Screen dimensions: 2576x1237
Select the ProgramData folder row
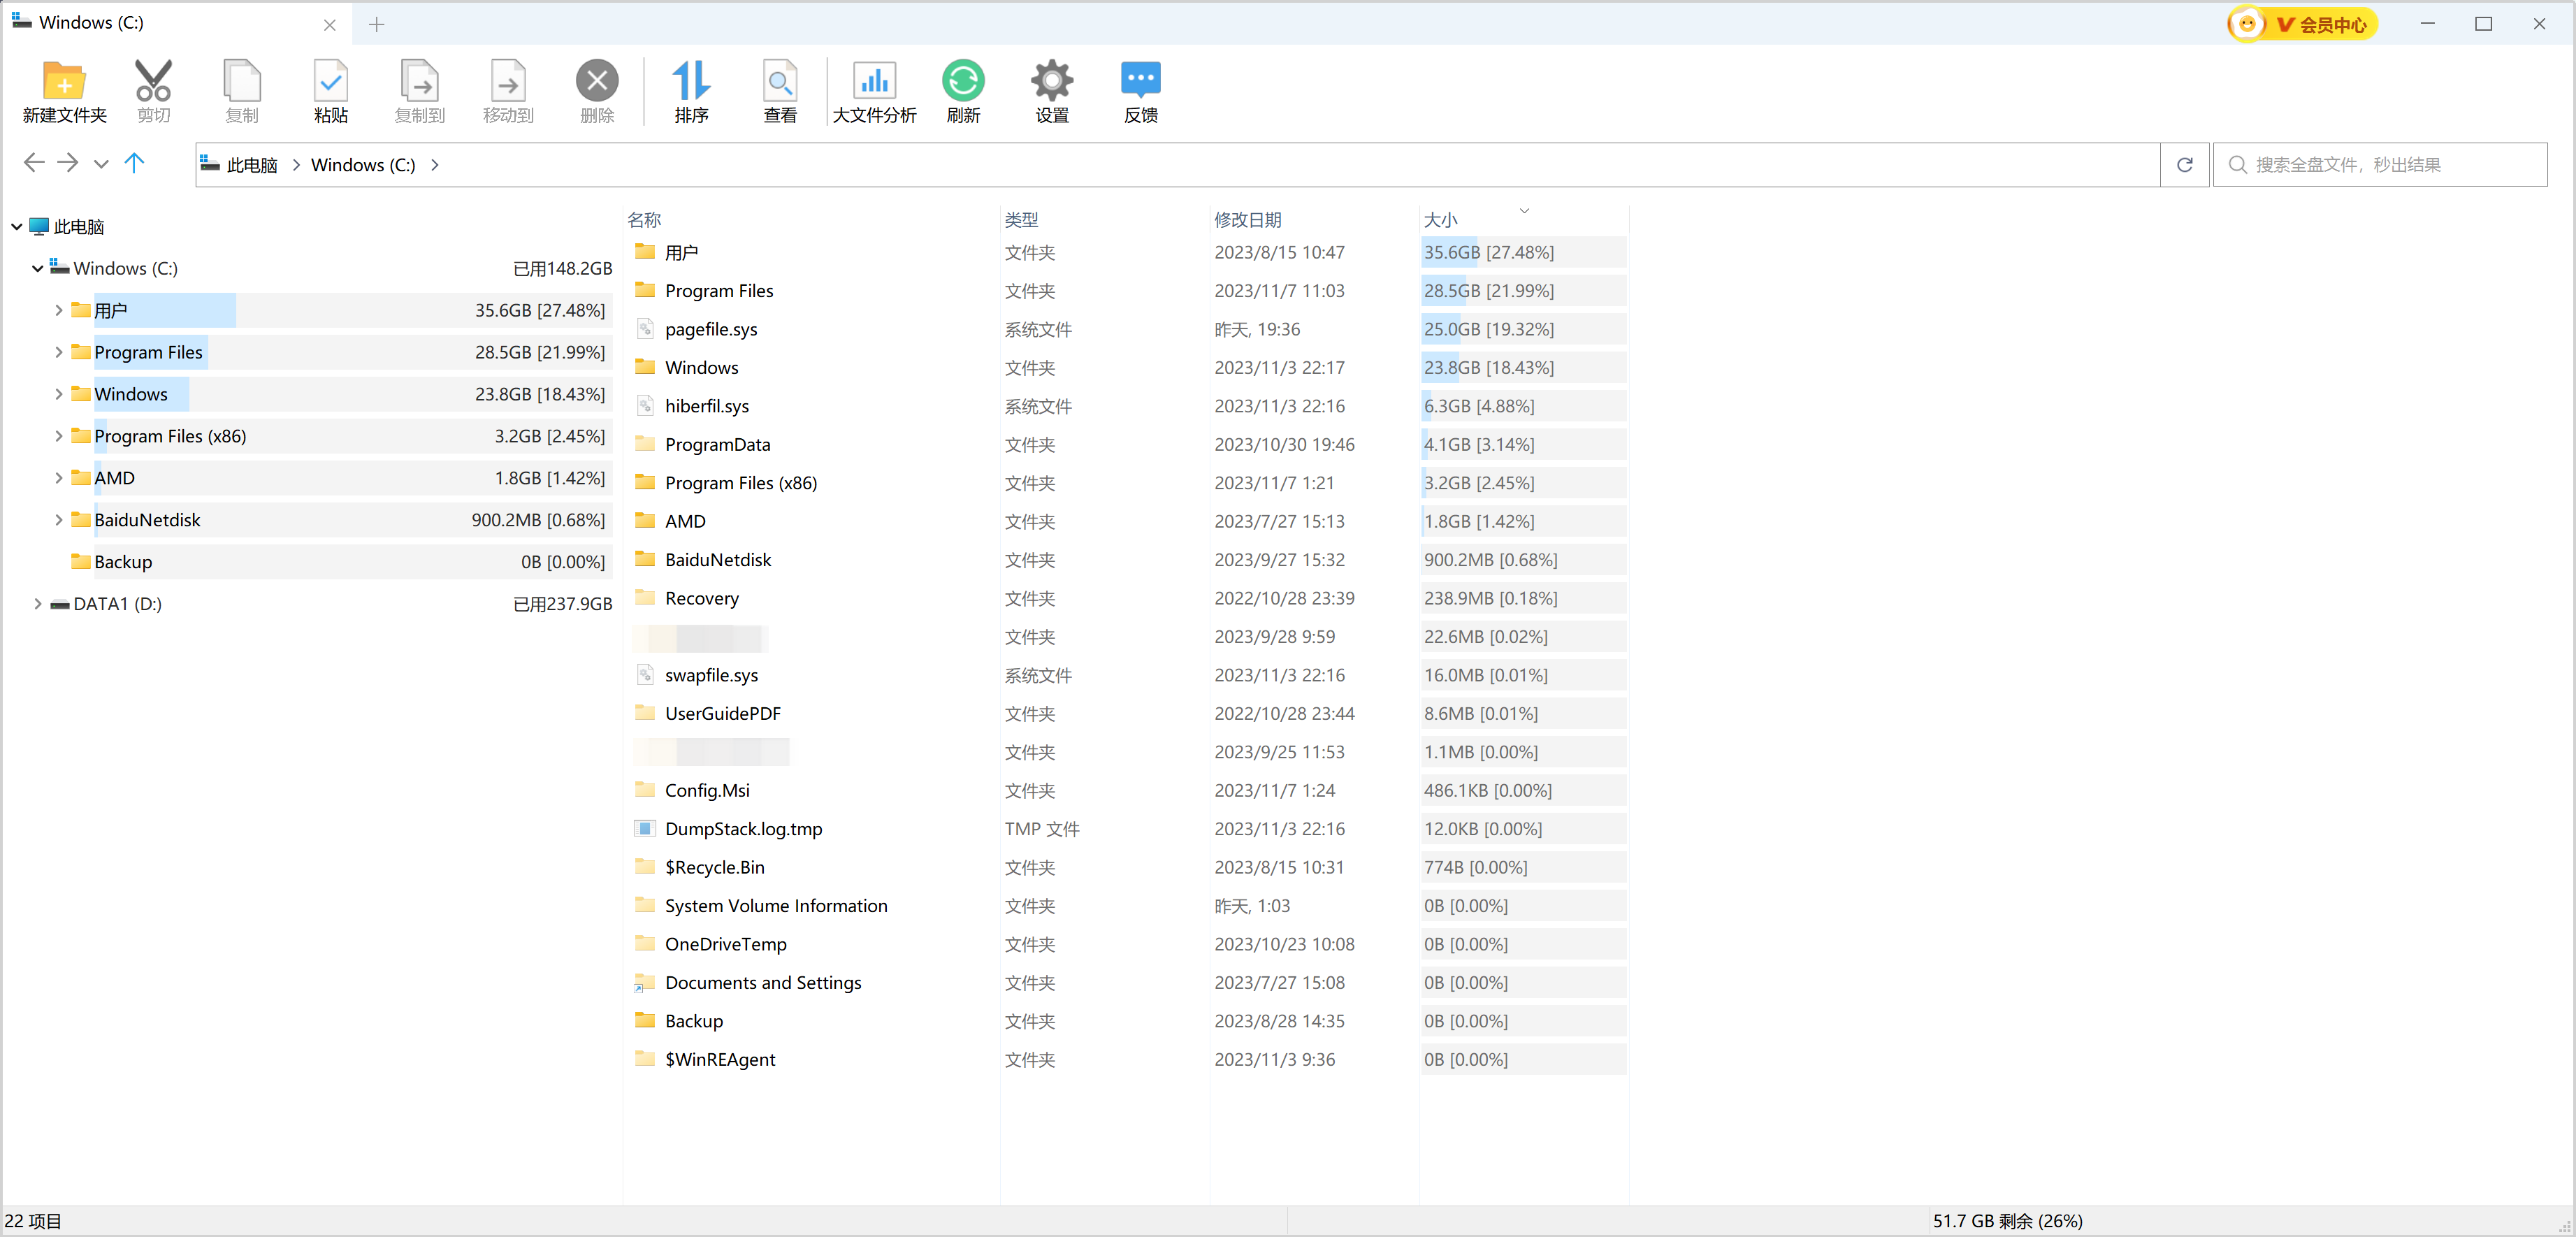coord(717,444)
